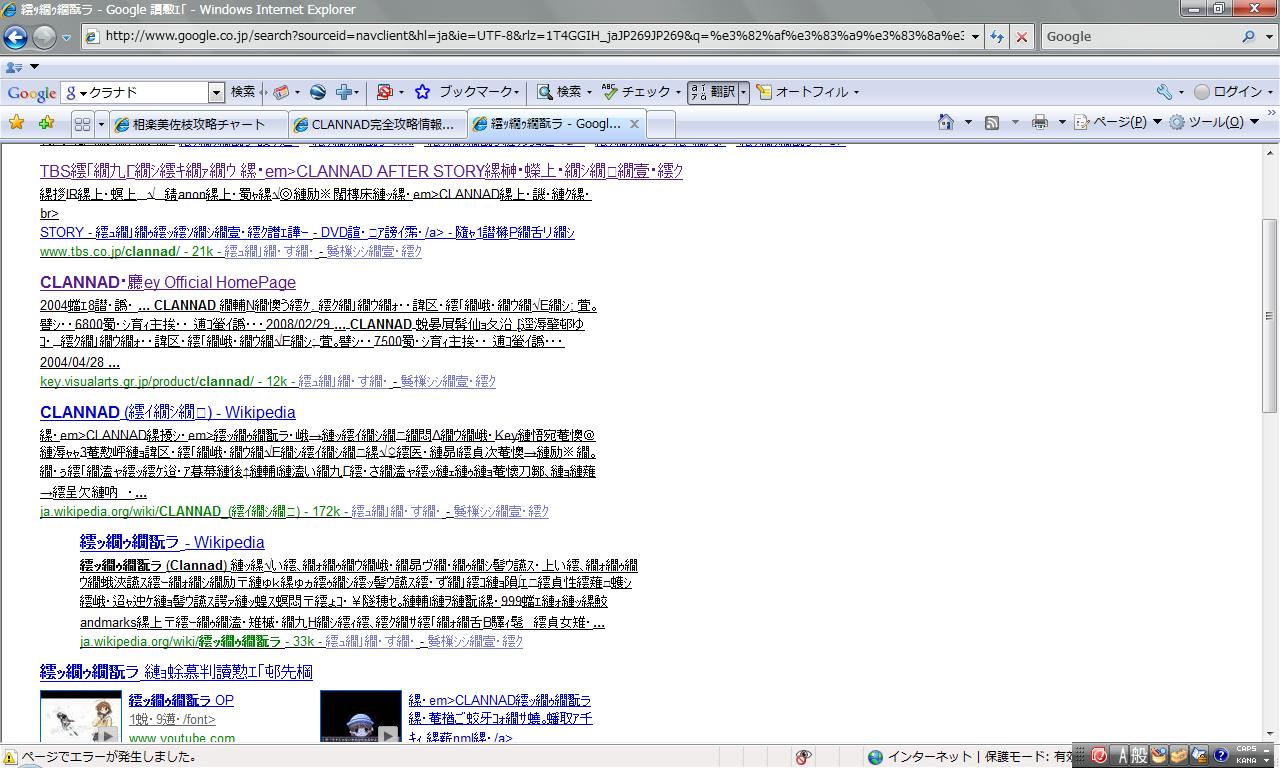Viewport: 1280px width, 768px height.
Task: Click the page error warning icon in status bar
Action: click(10, 757)
